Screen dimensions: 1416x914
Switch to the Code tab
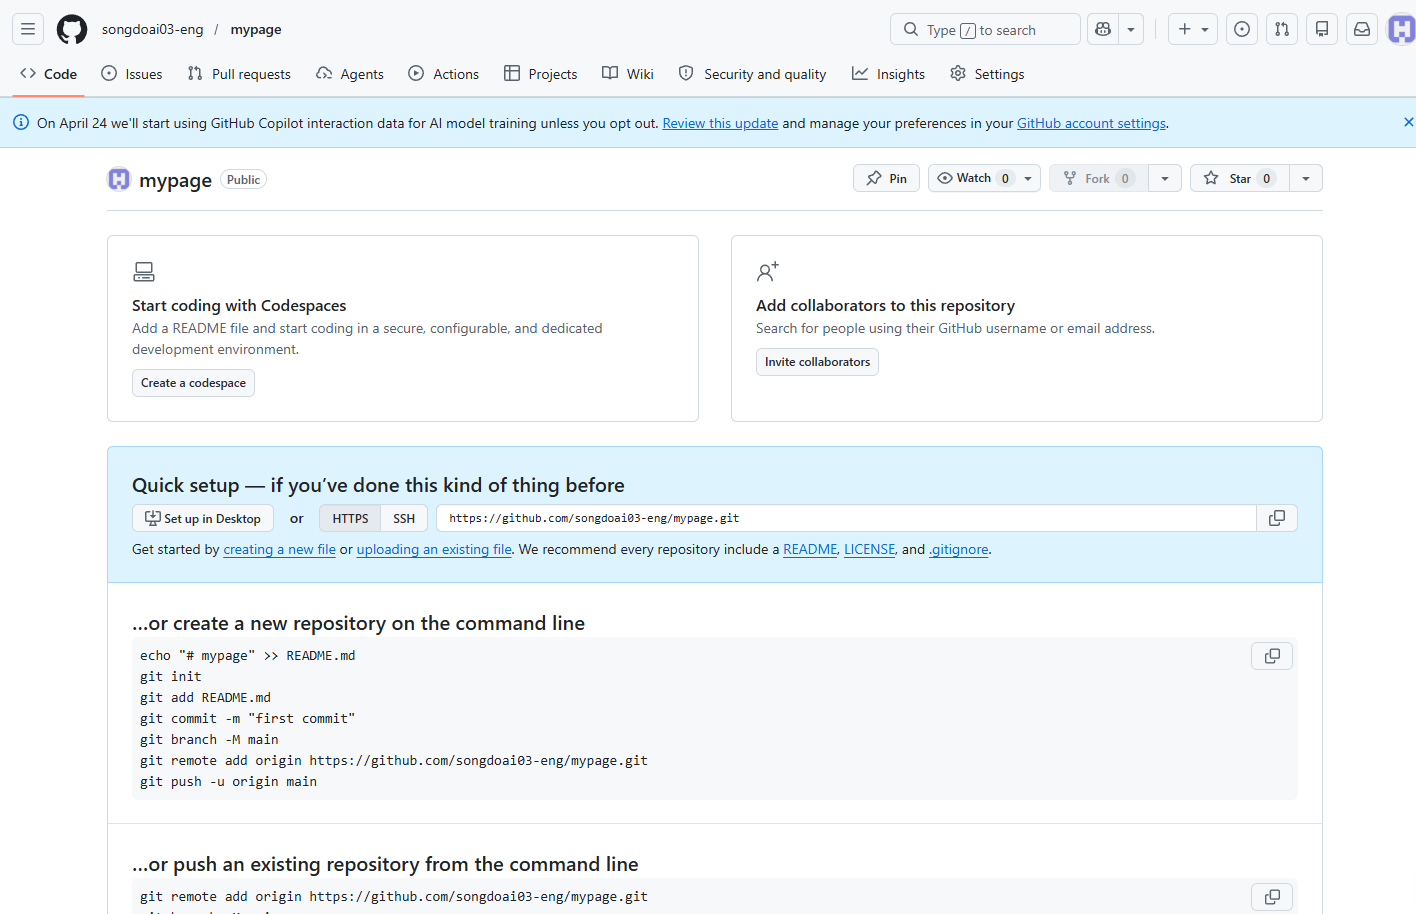tap(48, 74)
